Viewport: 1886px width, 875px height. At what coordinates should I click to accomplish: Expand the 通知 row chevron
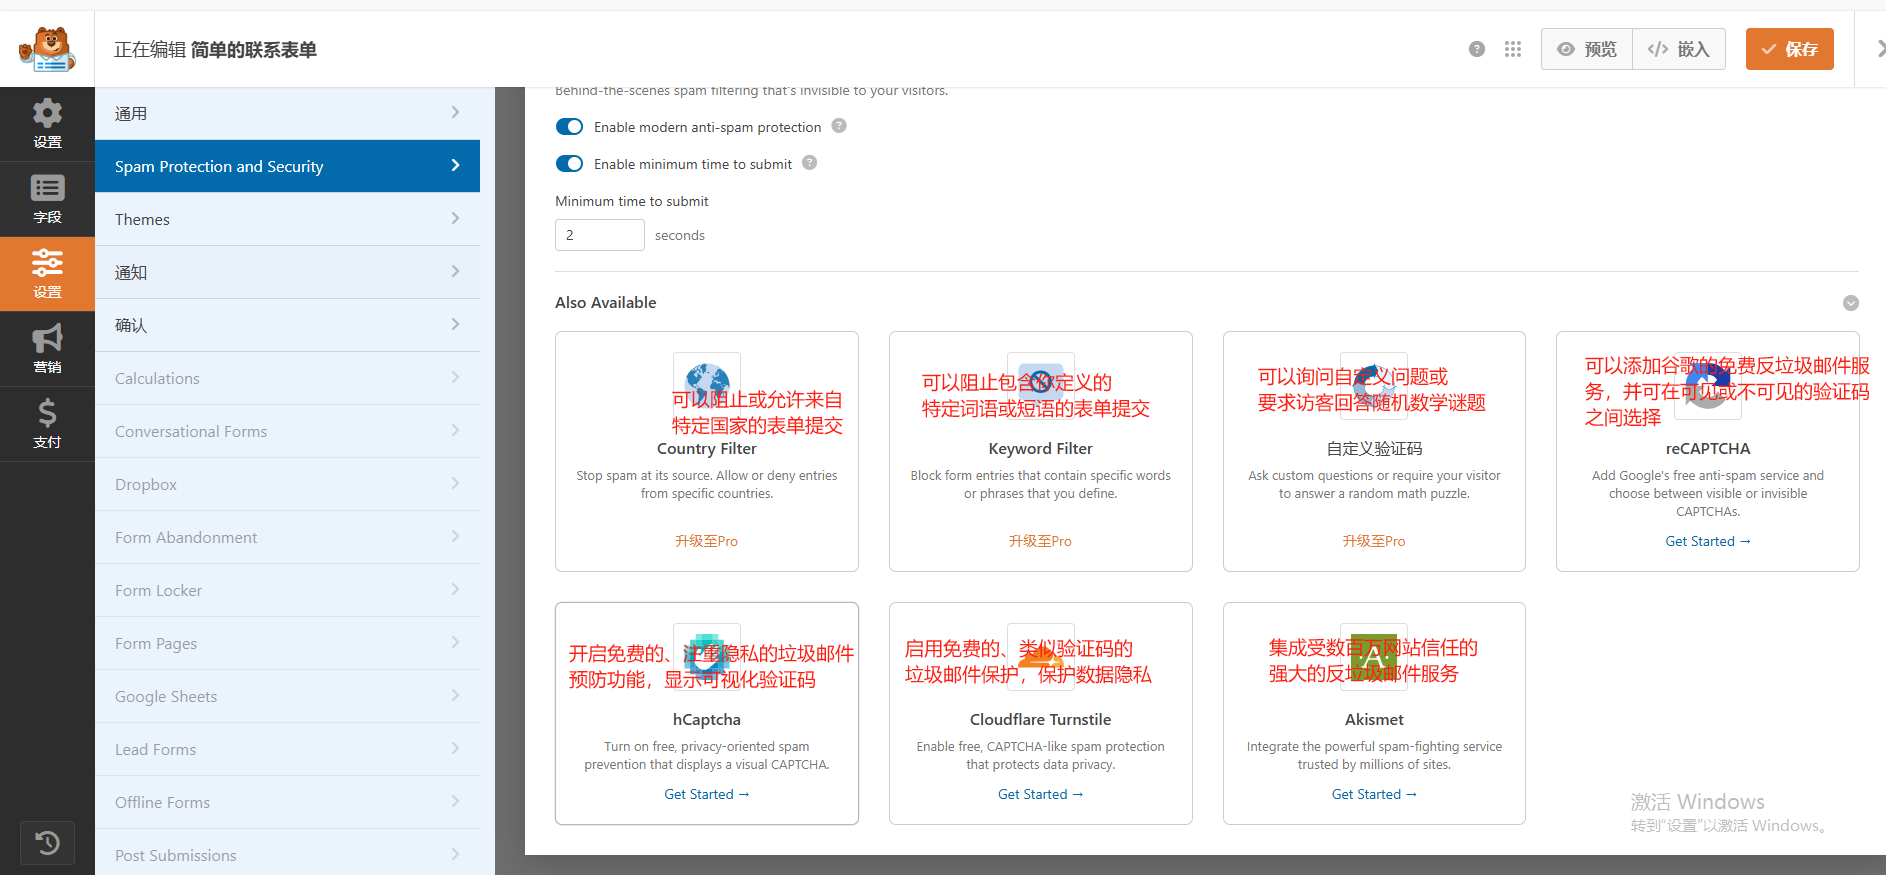tap(455, 272)
